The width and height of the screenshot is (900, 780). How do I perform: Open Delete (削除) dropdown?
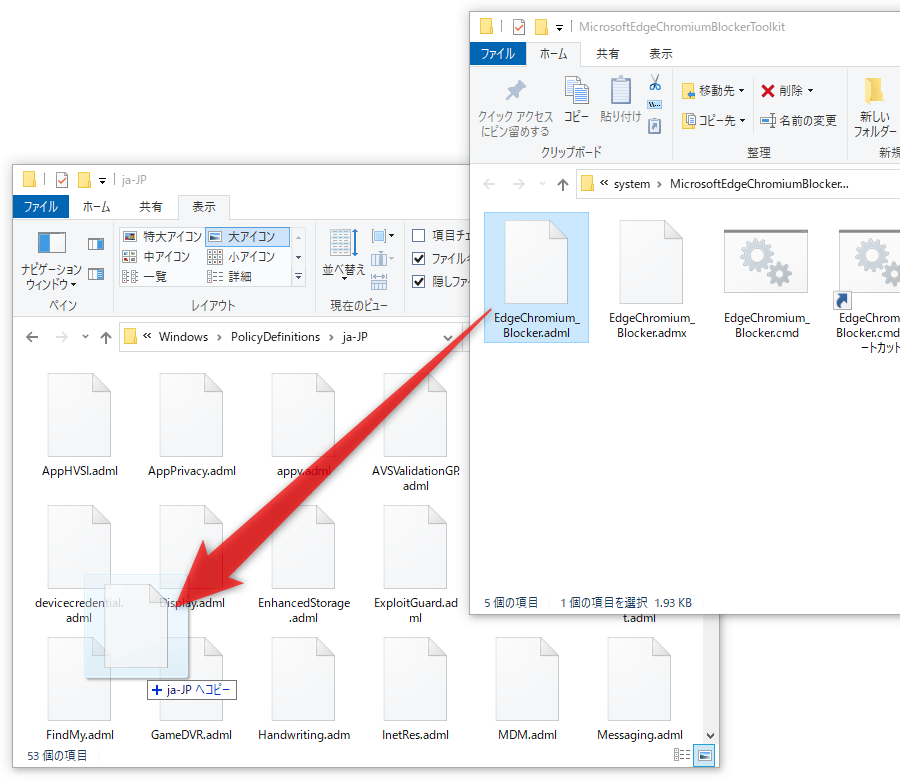click(x=788, y=91)
